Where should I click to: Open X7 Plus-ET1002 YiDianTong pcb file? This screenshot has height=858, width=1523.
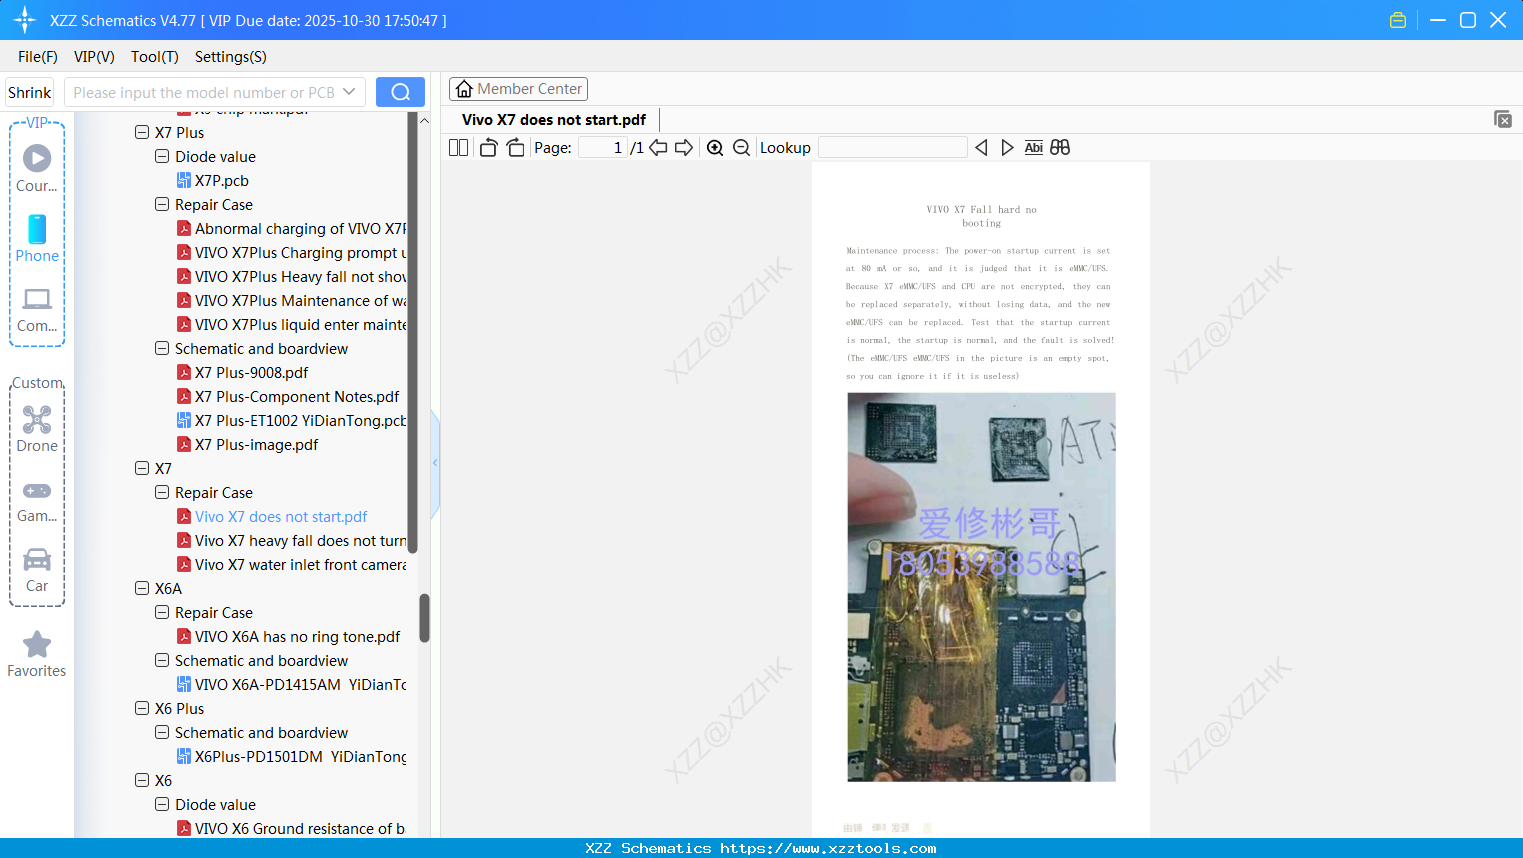tap(301, 421)
